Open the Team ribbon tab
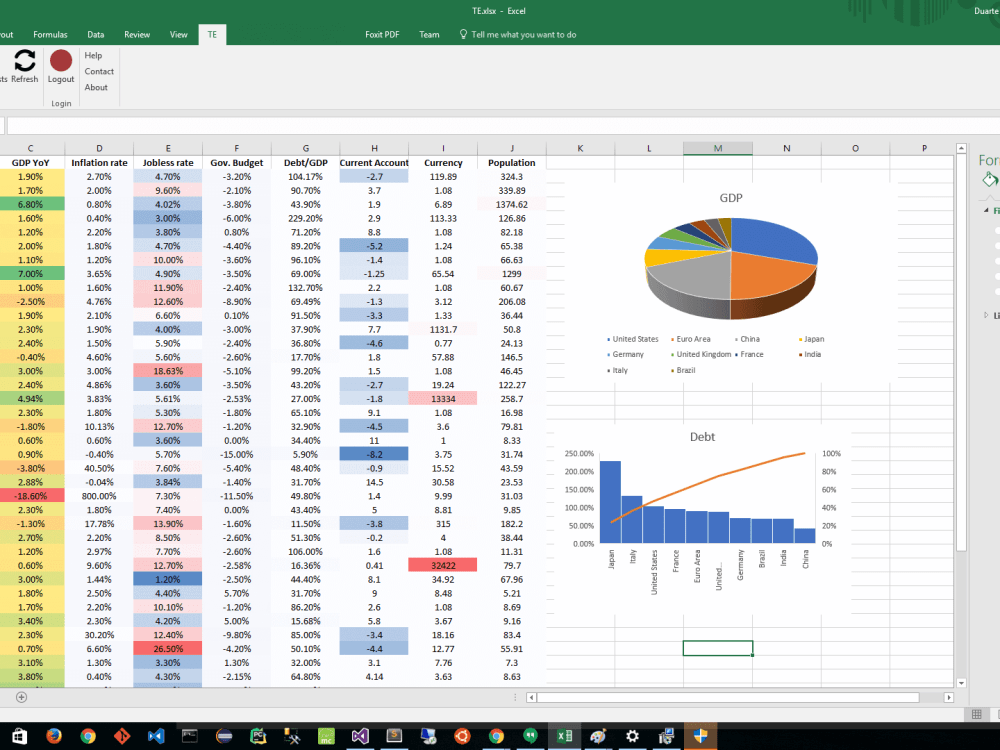The width and height of the screenshot is (1000, 750). (x=429, y=33)
